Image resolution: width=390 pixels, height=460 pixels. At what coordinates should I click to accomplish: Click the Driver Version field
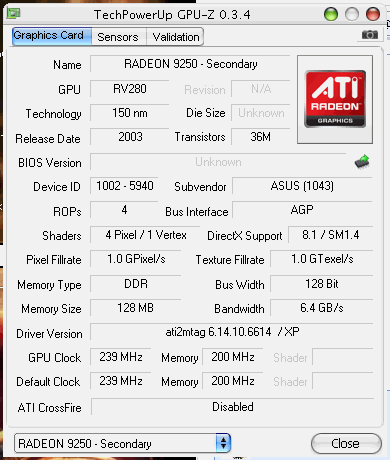point(232,332)
